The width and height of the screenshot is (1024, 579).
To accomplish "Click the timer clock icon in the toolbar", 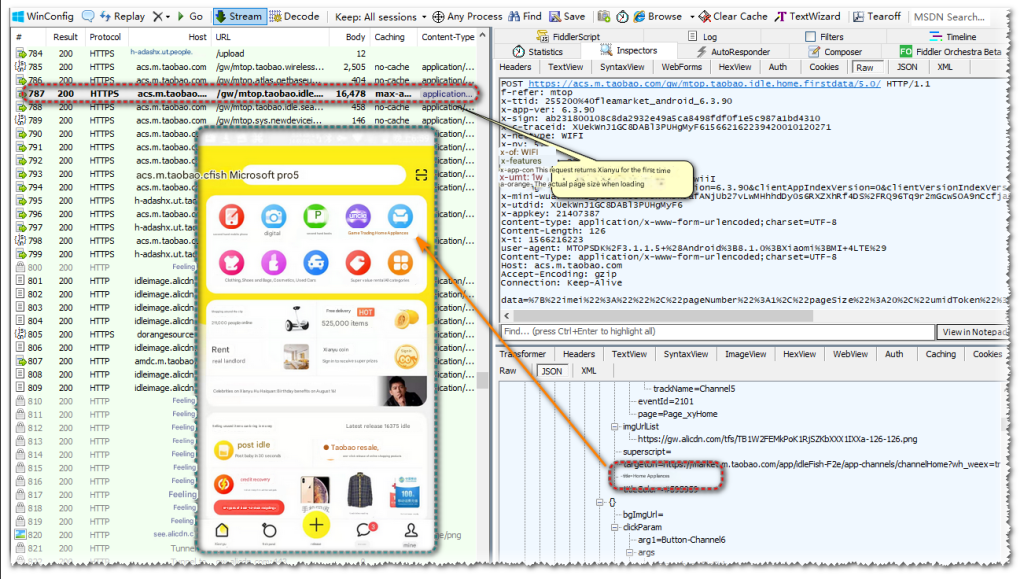I will click(x=622, y=16).
